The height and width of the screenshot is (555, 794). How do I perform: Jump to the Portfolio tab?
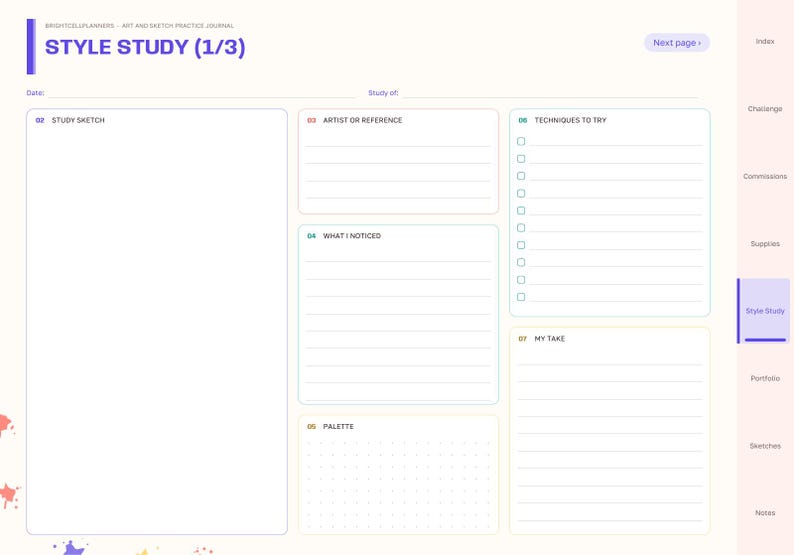pyautogui.click(x=765, y=378)
